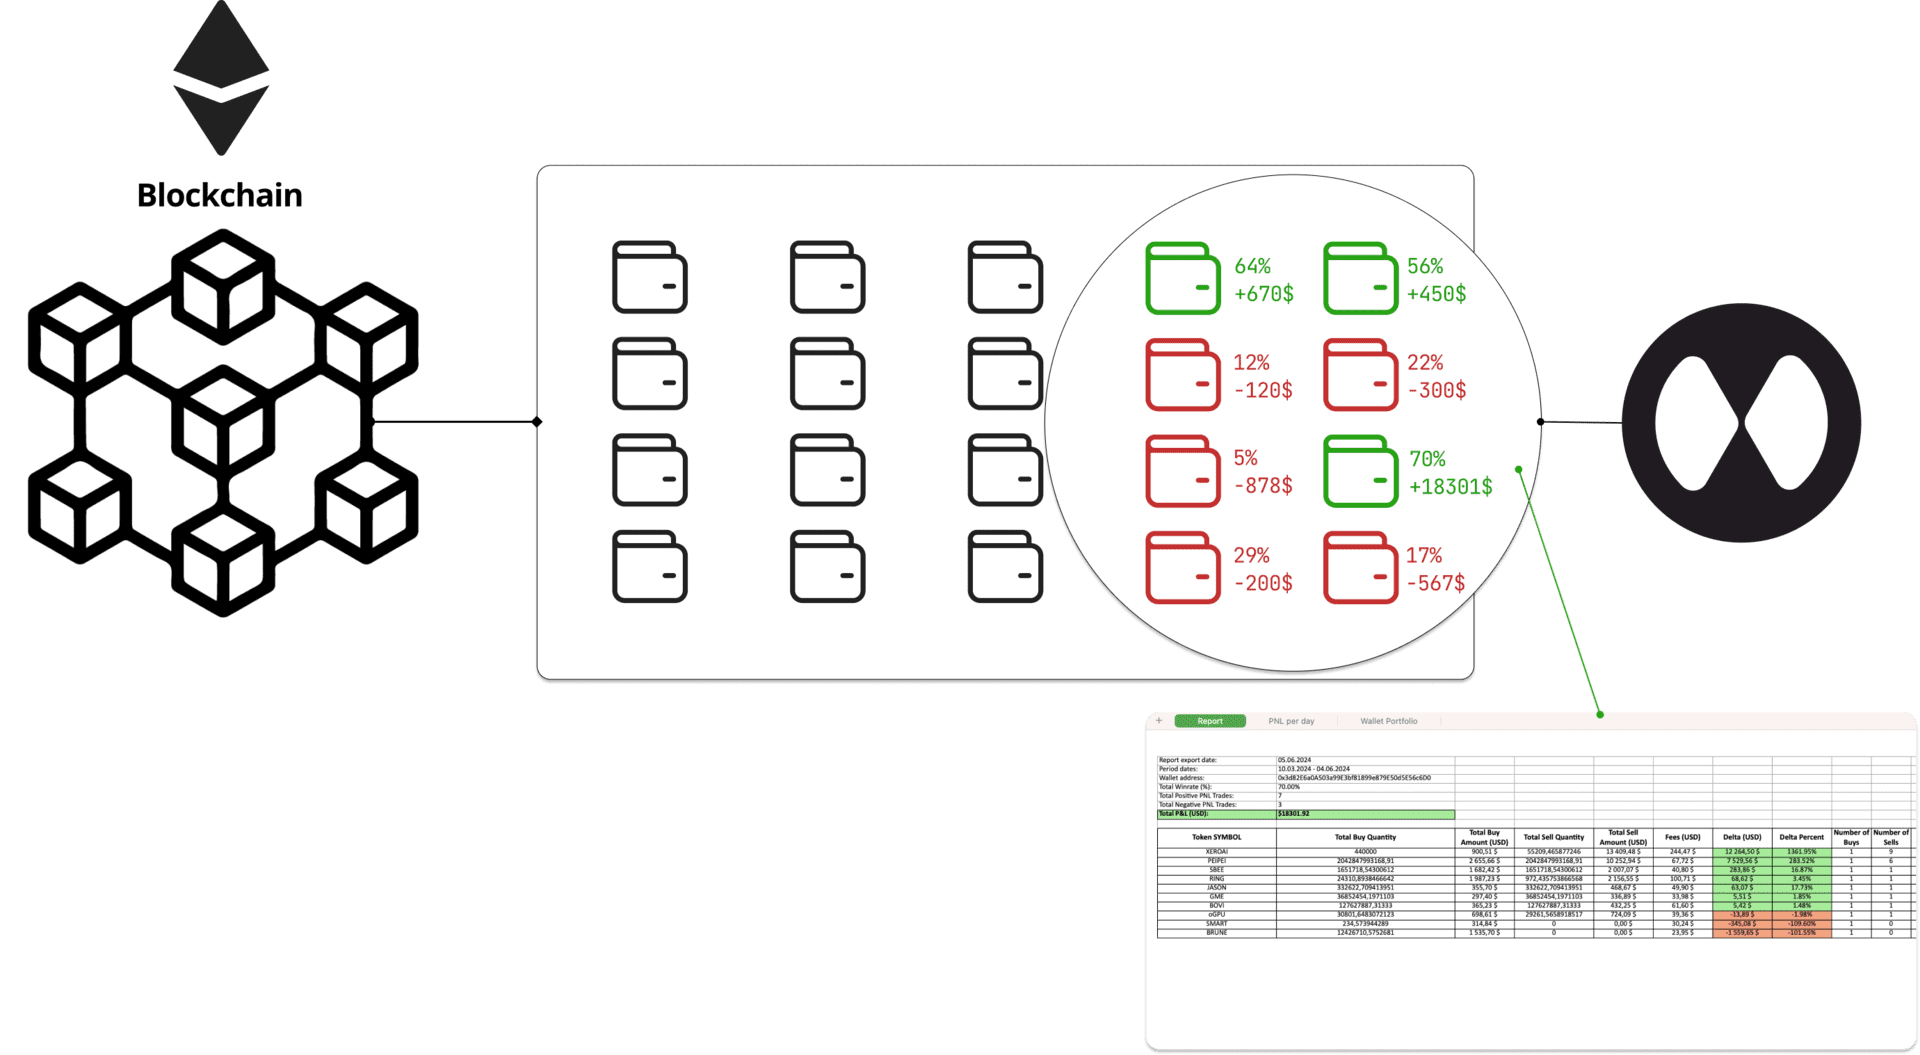Screen dimensions: 1920x1055
Task: Select the -1 559,65 $ delta cell
Action: pyautogui.click(x=1742, y=933)
